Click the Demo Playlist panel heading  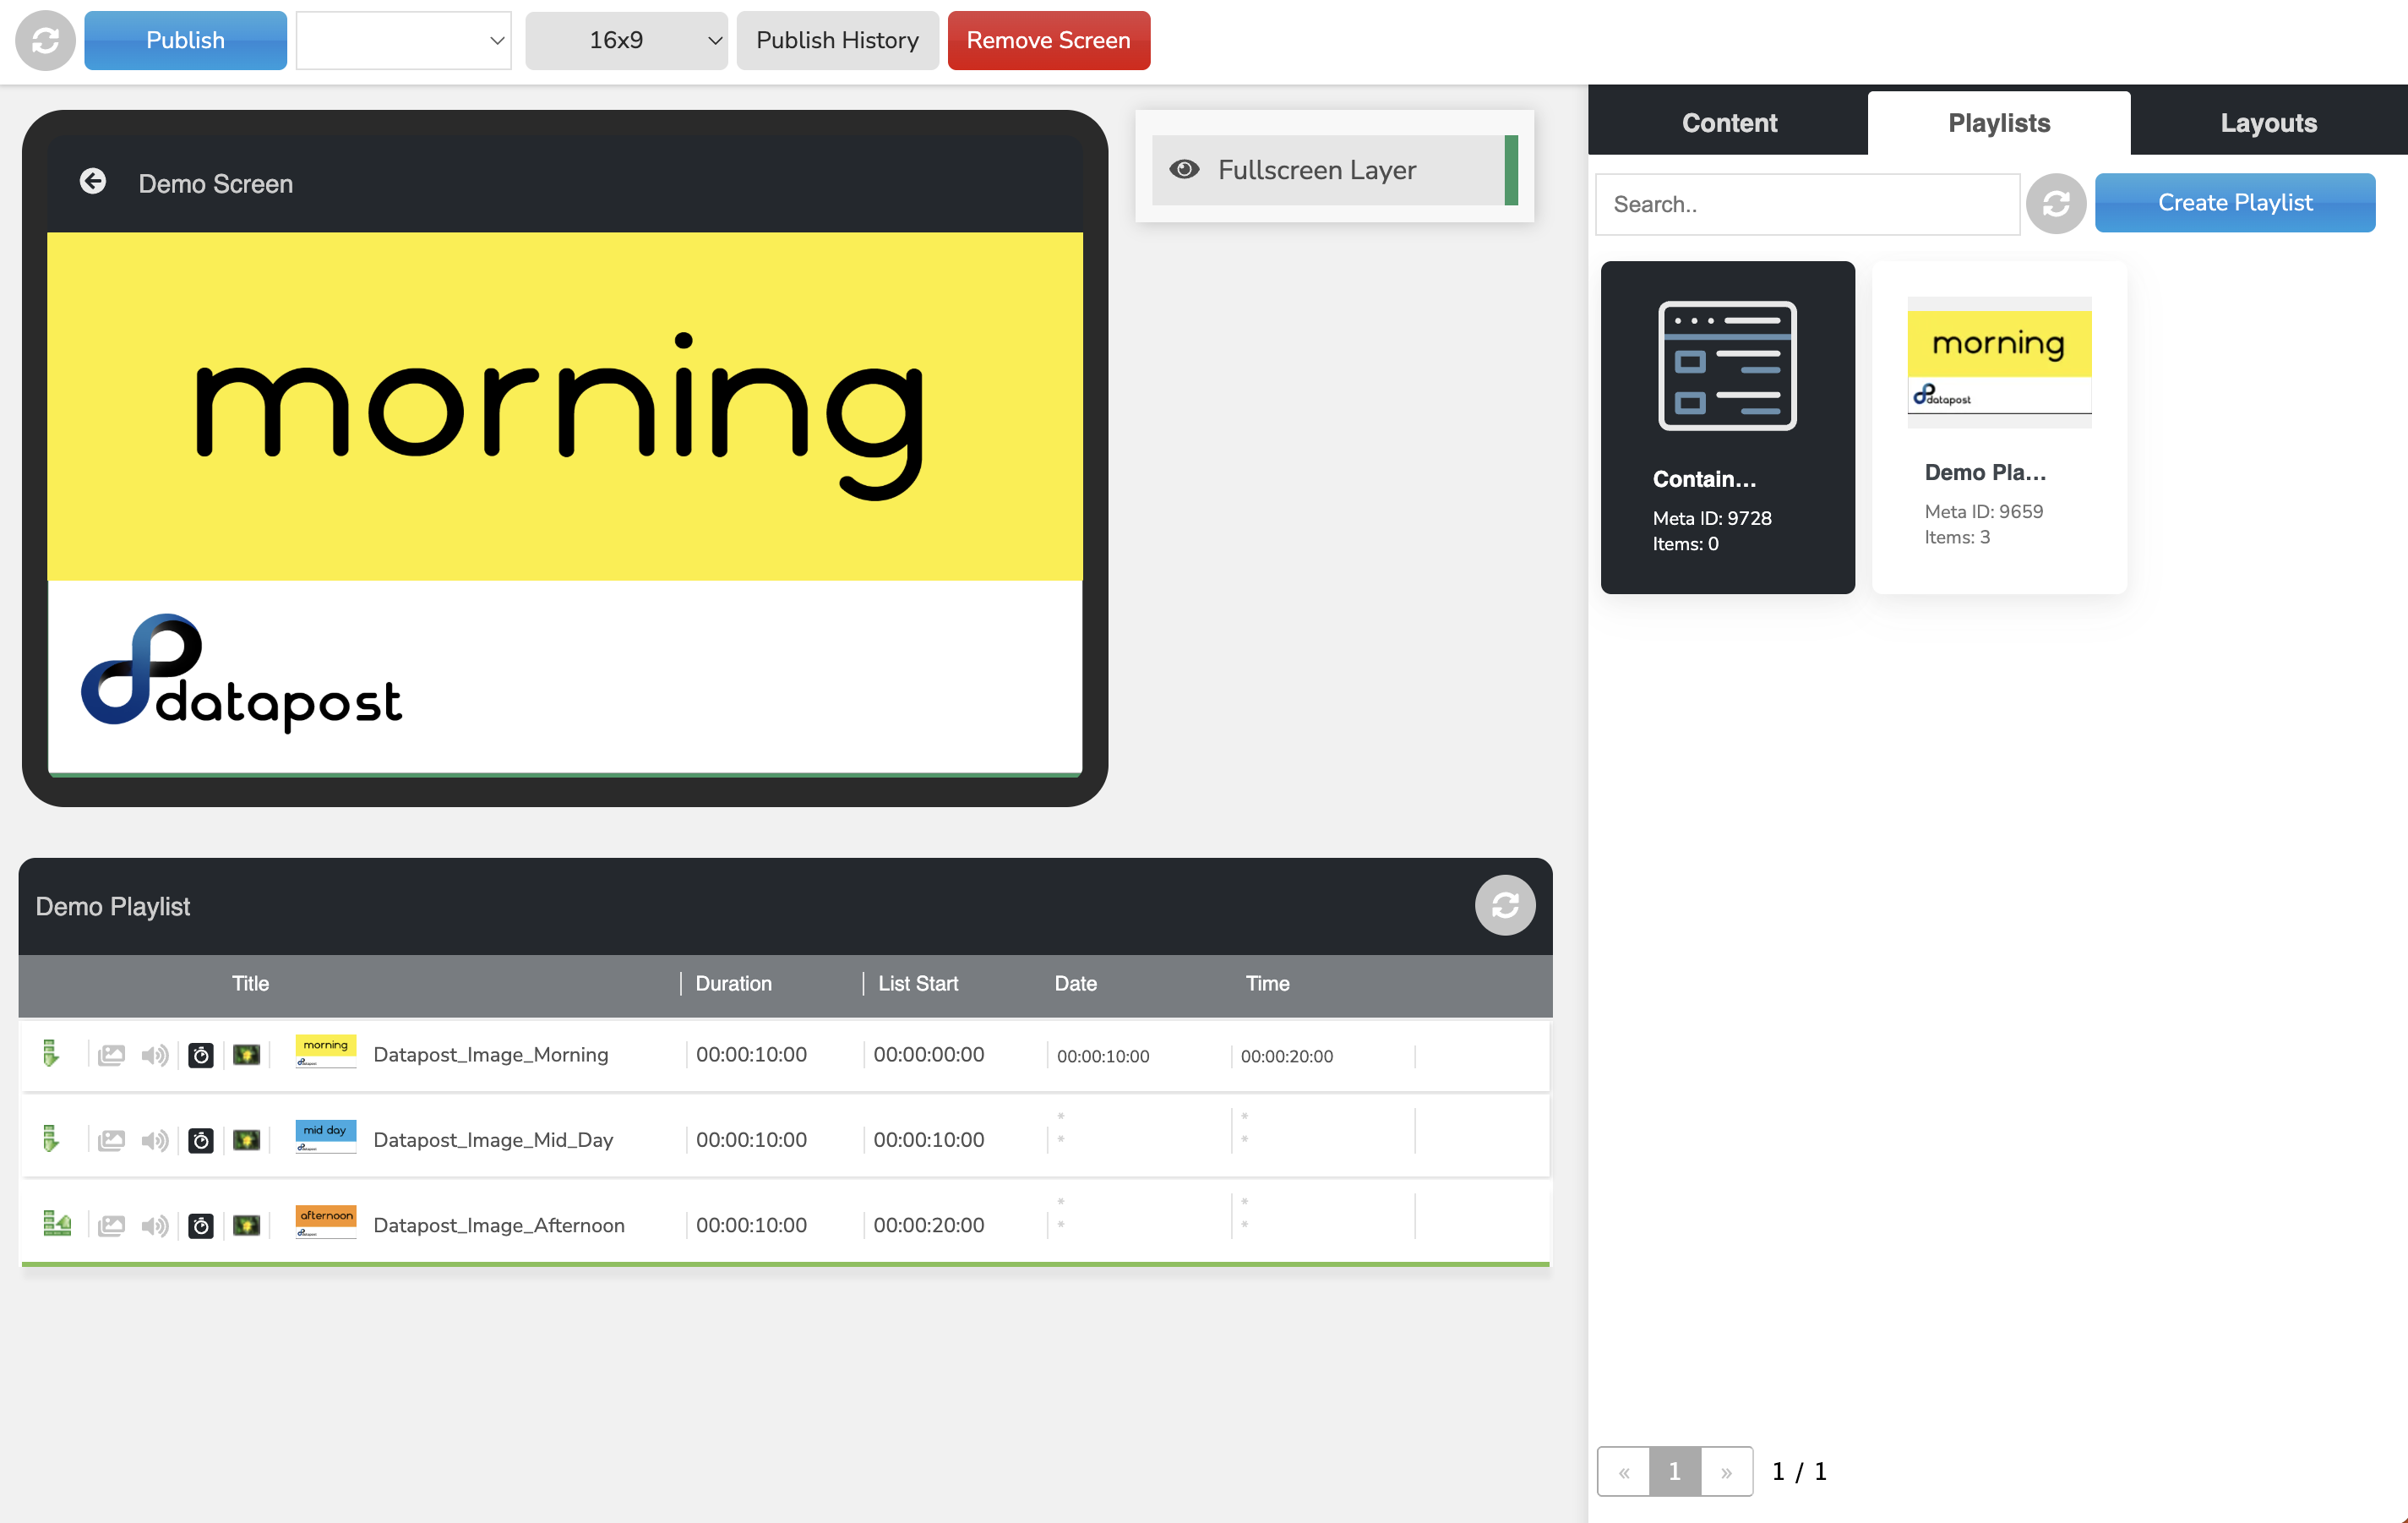point(112,906)
